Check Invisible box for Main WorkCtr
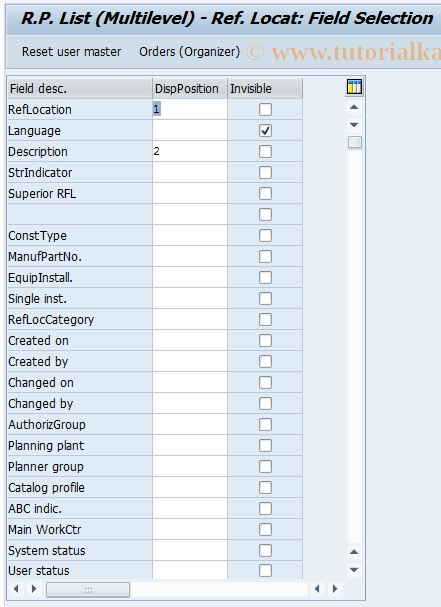The height and width of the screenshot is (607, 441). pos(265,530)
